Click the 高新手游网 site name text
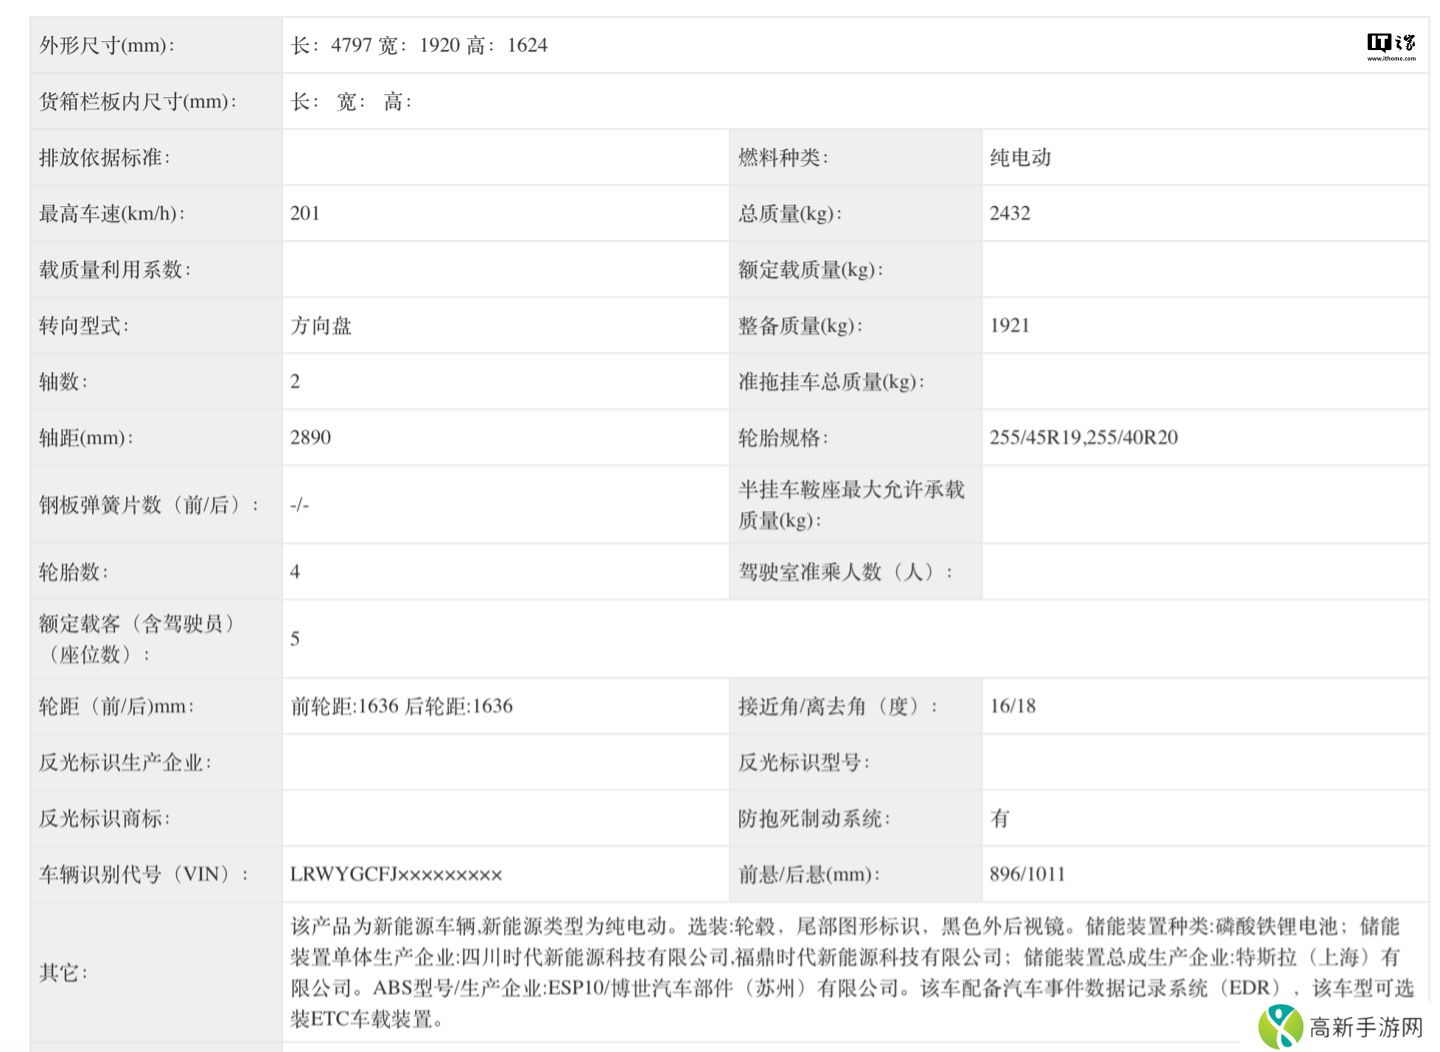The image size is (1440, 1052). (x=1366, y=1028)
